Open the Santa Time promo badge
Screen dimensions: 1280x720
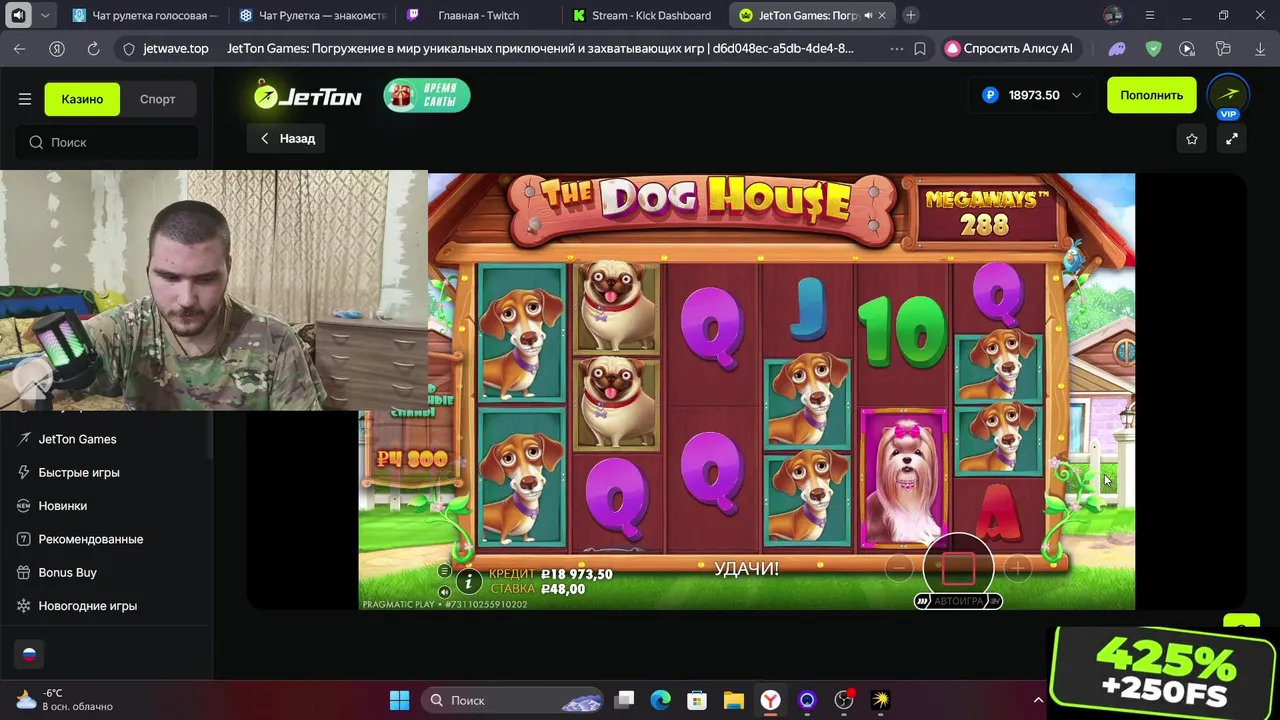click(x=427, y=95)
